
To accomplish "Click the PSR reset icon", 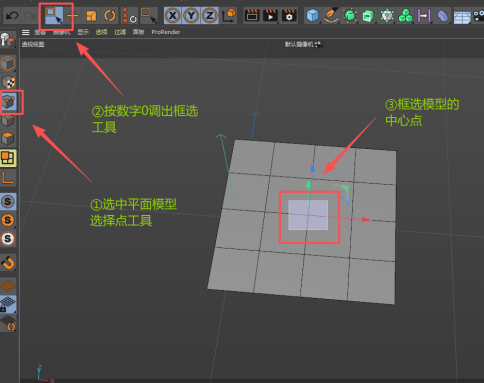I will click(x=130, y=16).
